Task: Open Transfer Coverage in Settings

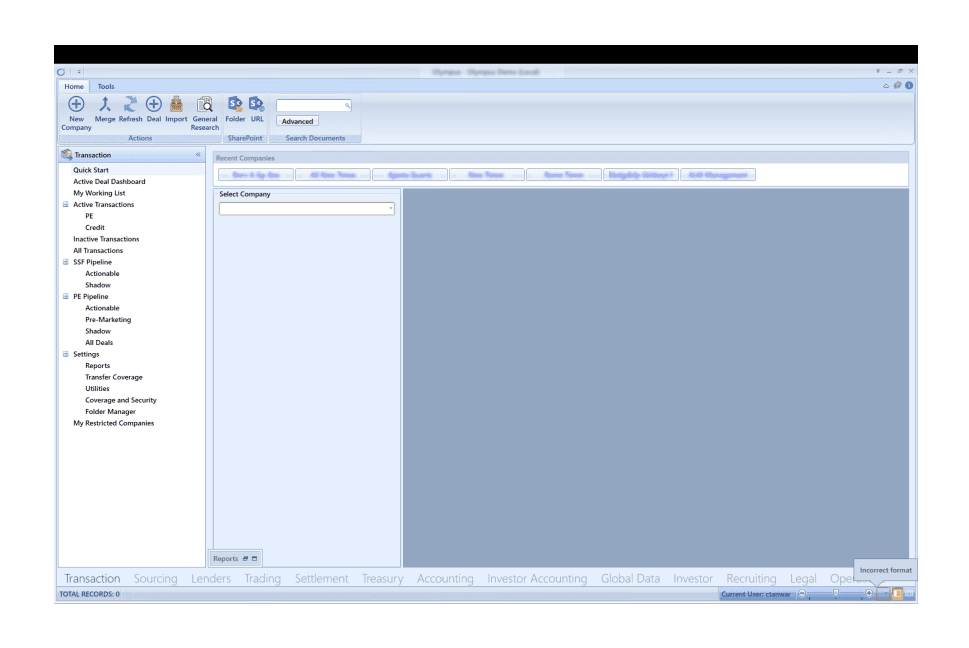Action: click(x=114, y=377)
